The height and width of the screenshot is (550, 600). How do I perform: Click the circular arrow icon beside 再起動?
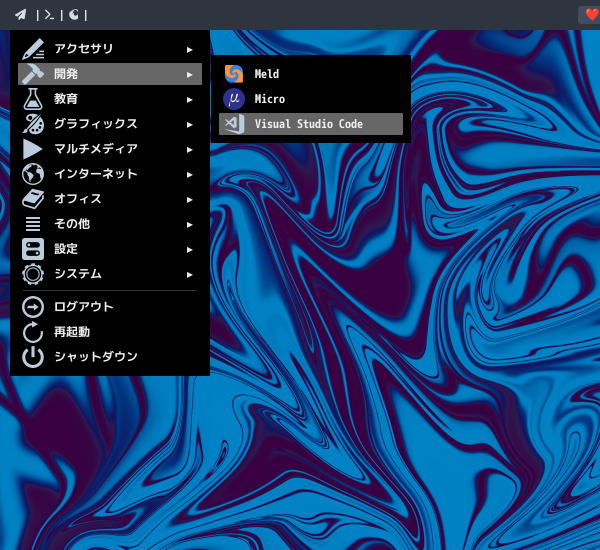point(33,332)
